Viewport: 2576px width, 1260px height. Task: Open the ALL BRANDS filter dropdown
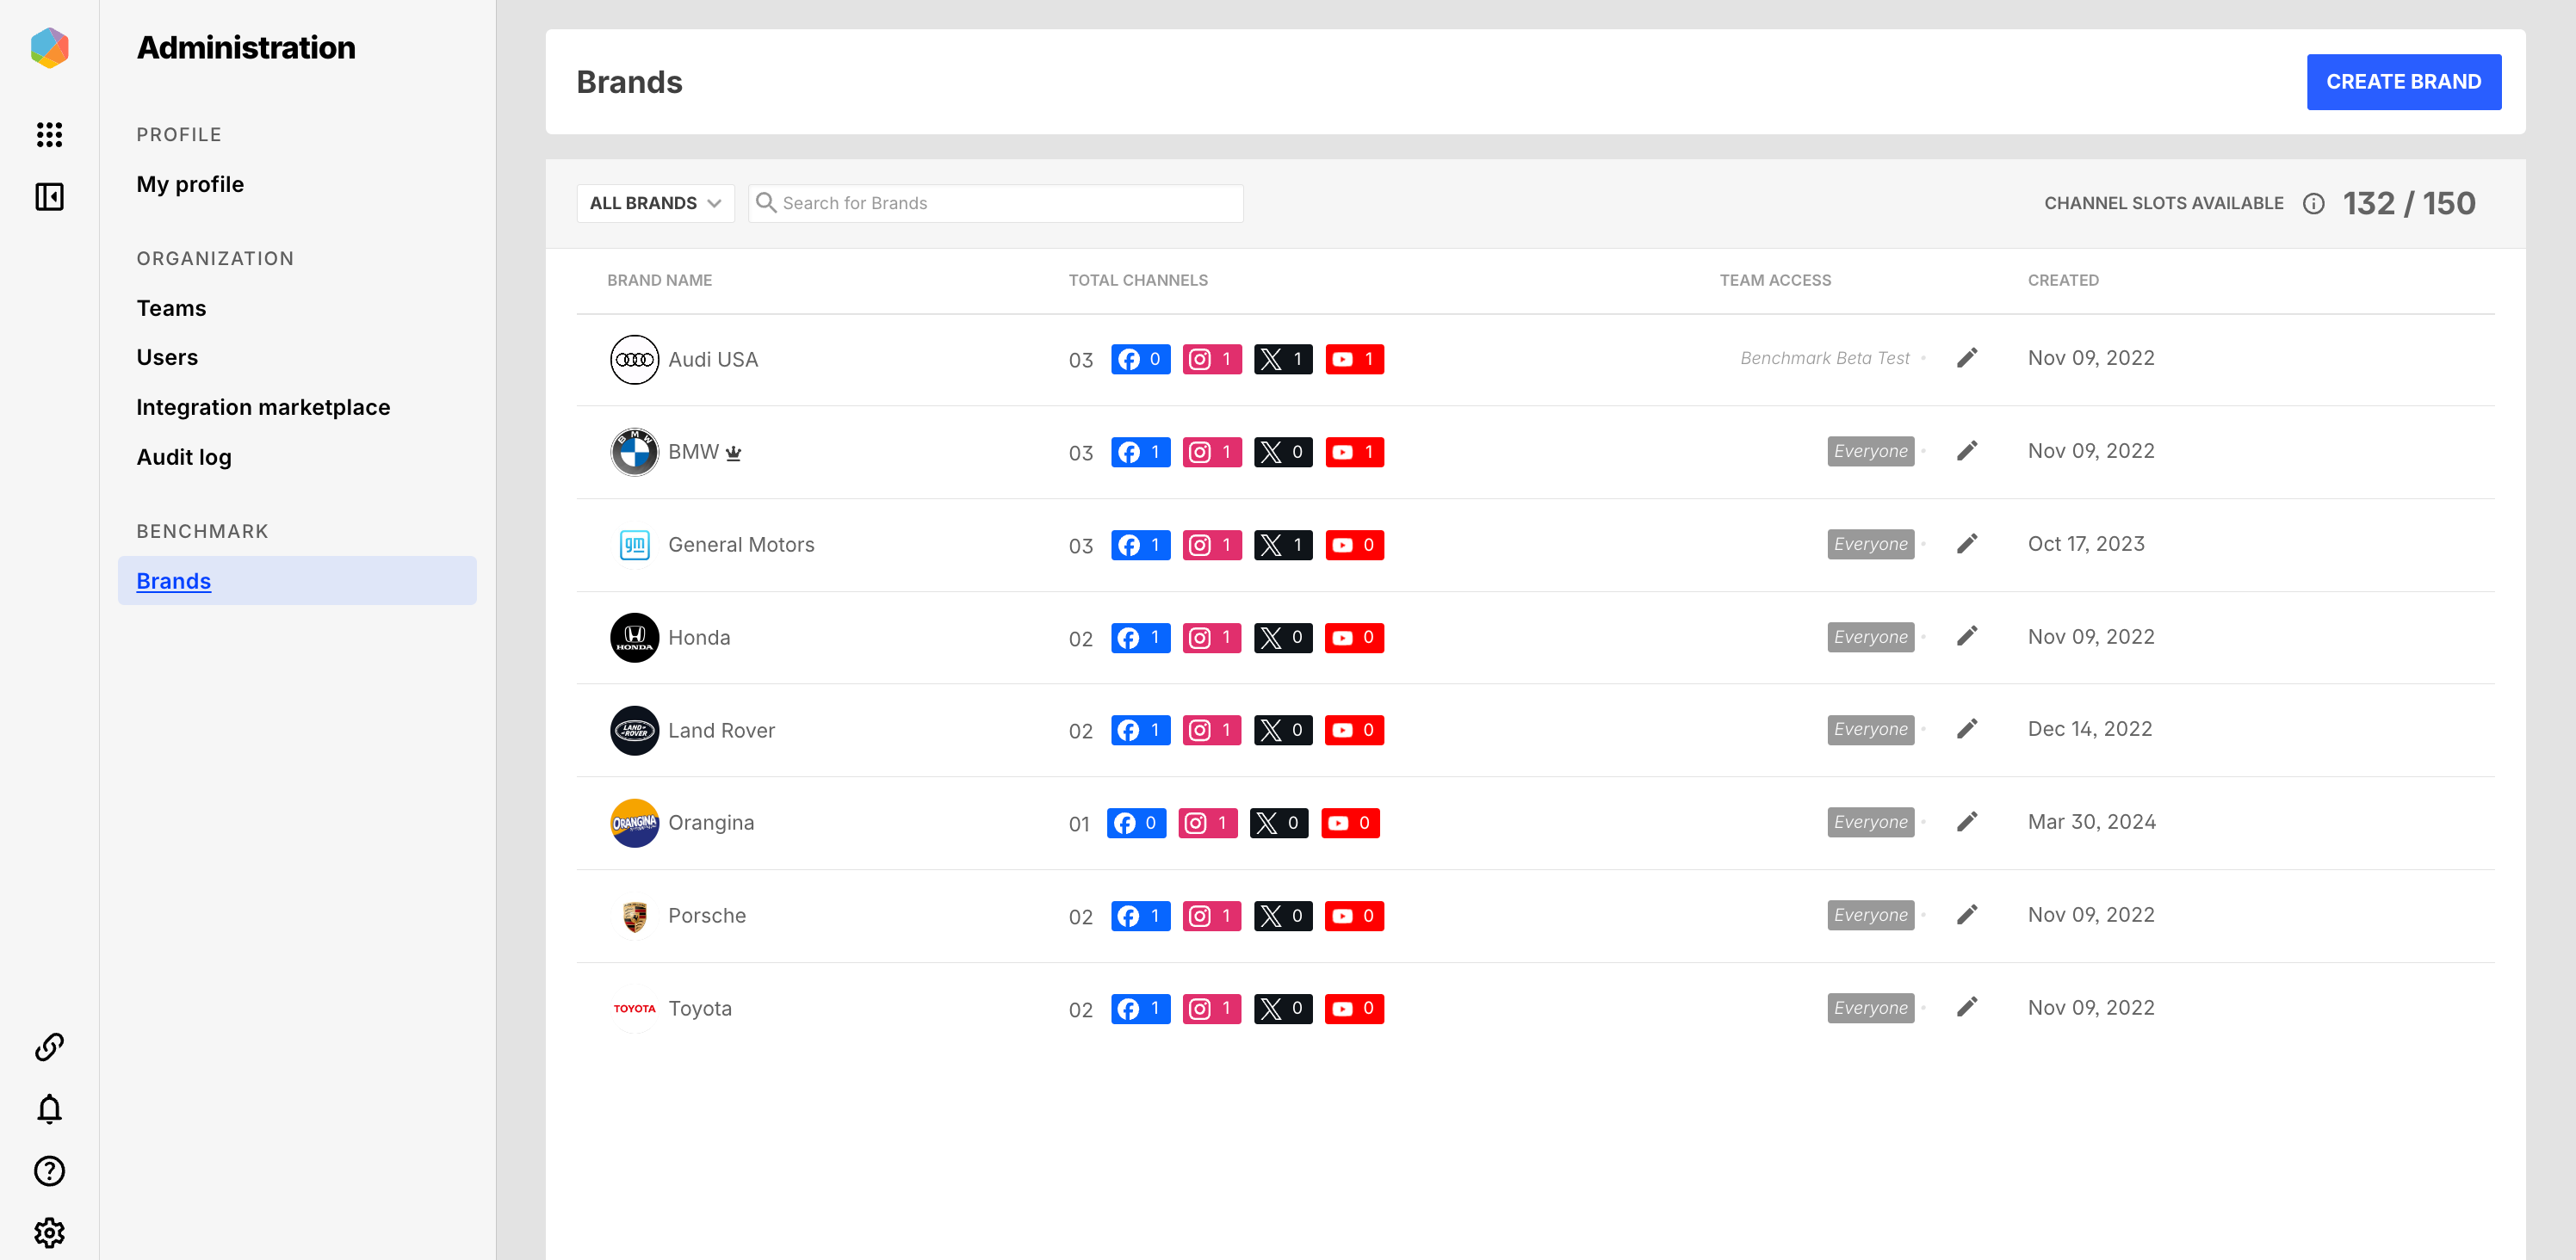point(655,204)
